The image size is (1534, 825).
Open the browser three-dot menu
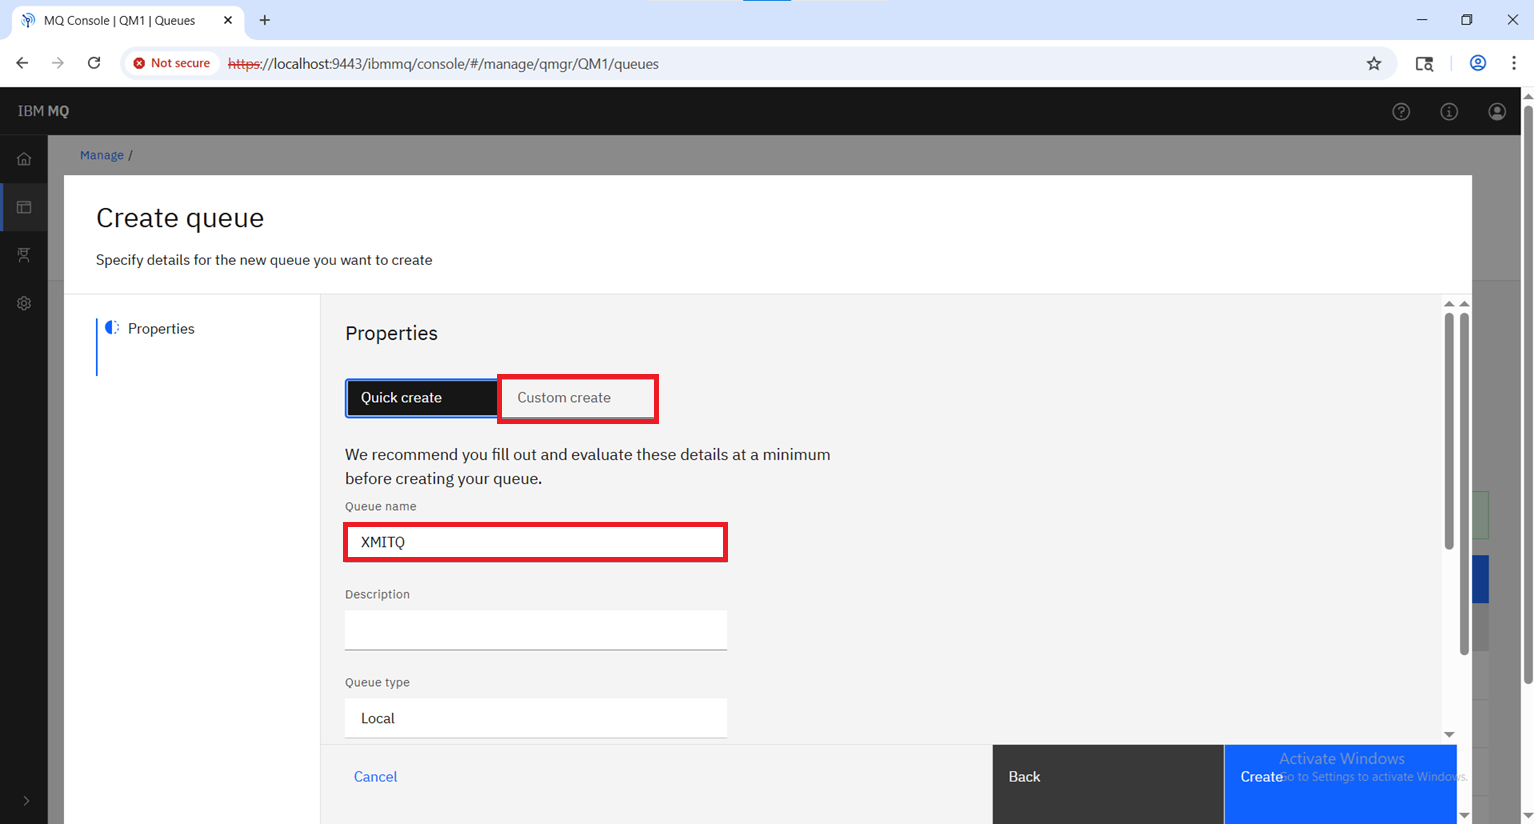(x=1514, y=63)
